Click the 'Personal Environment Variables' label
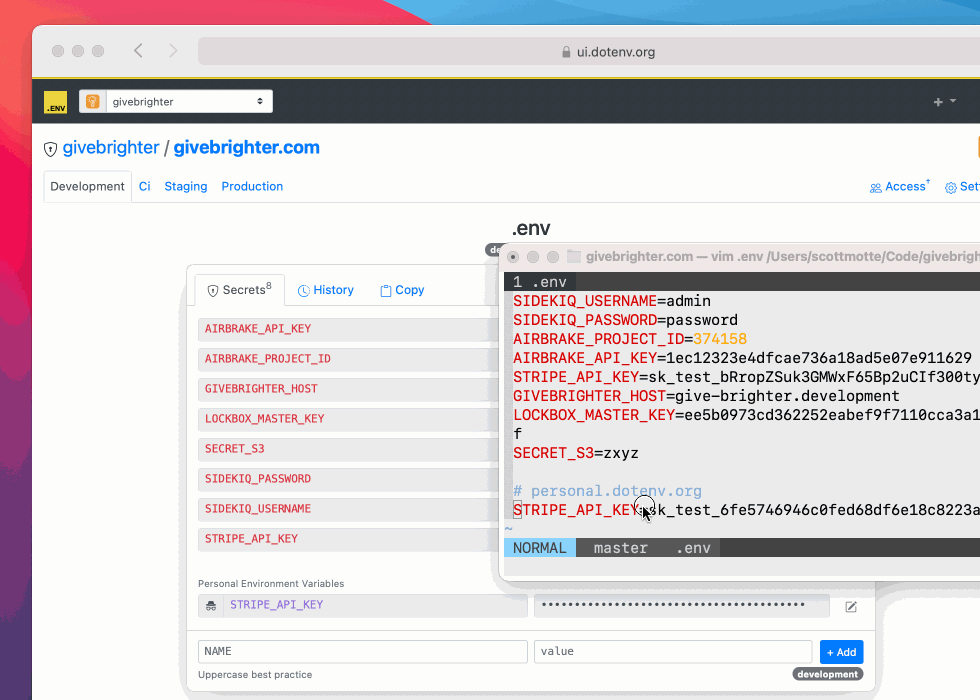Image resolution: width=980 pixels, height=700 pixels. click(271, 584)
